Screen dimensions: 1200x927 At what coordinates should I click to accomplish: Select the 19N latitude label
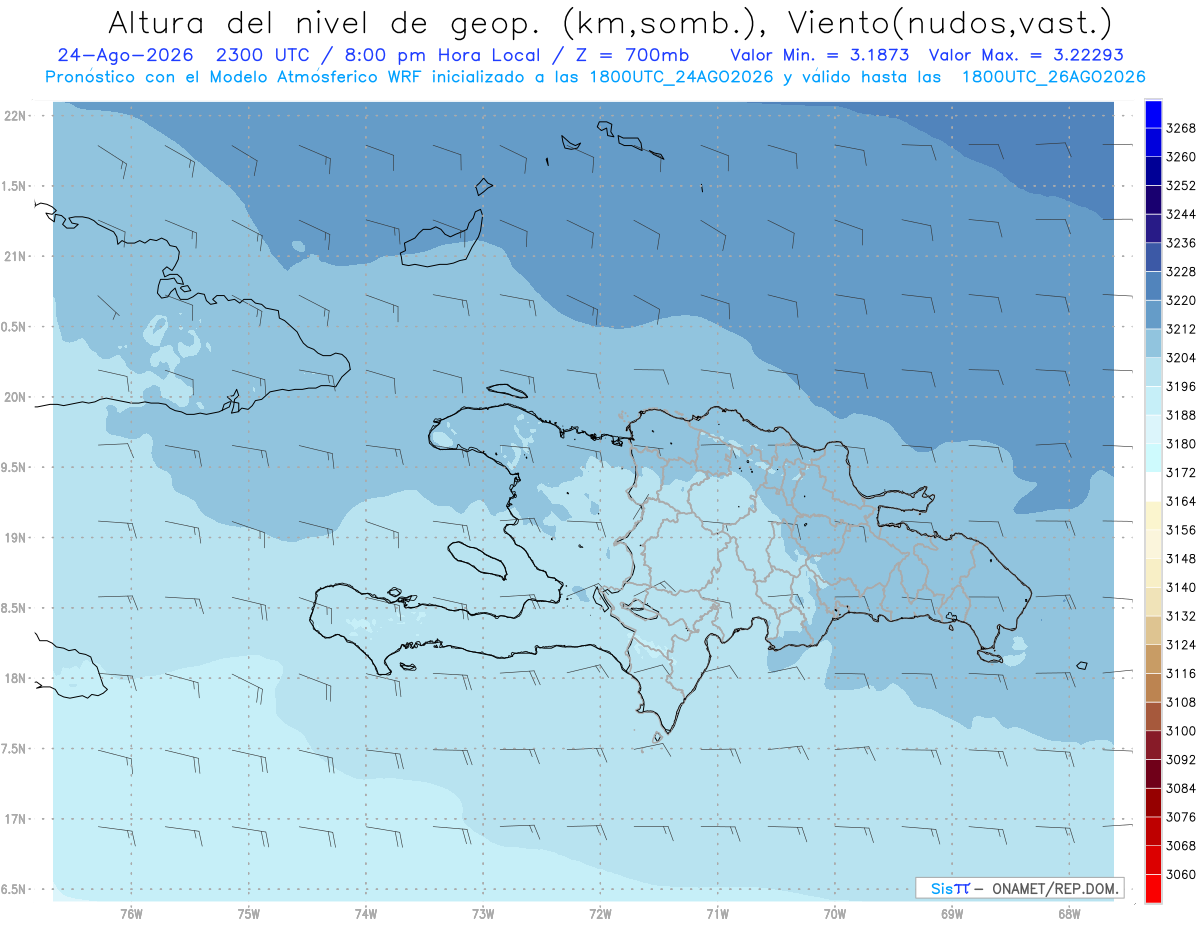(15, 538)
